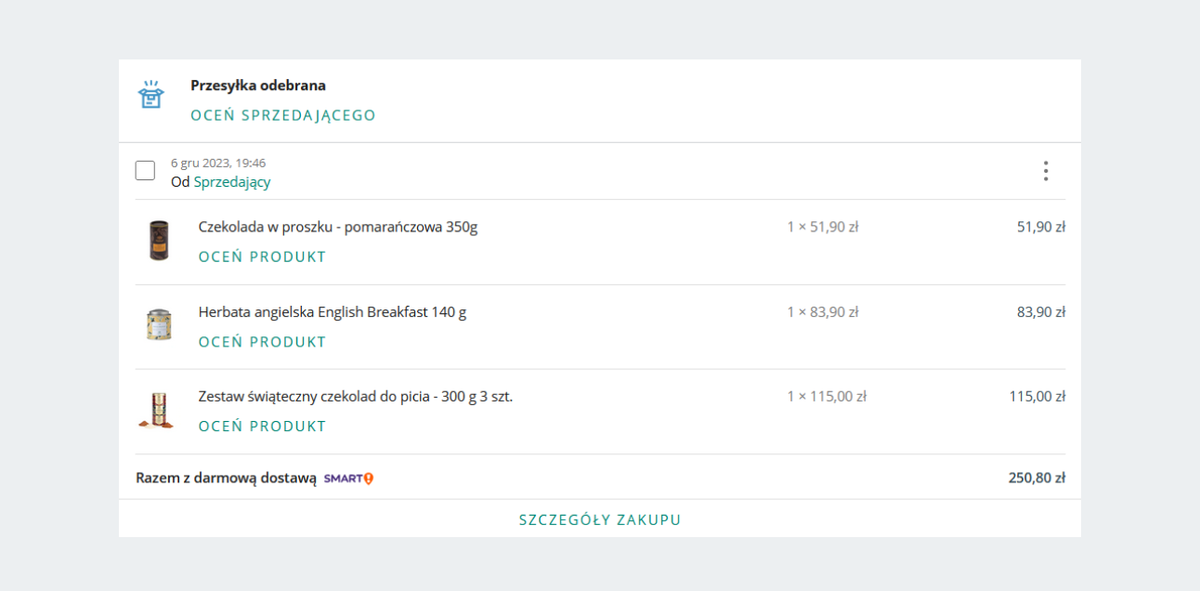Open the English Breakfast tea tin image
This screenshot has height=591, width=1200.
click(158, 325)
